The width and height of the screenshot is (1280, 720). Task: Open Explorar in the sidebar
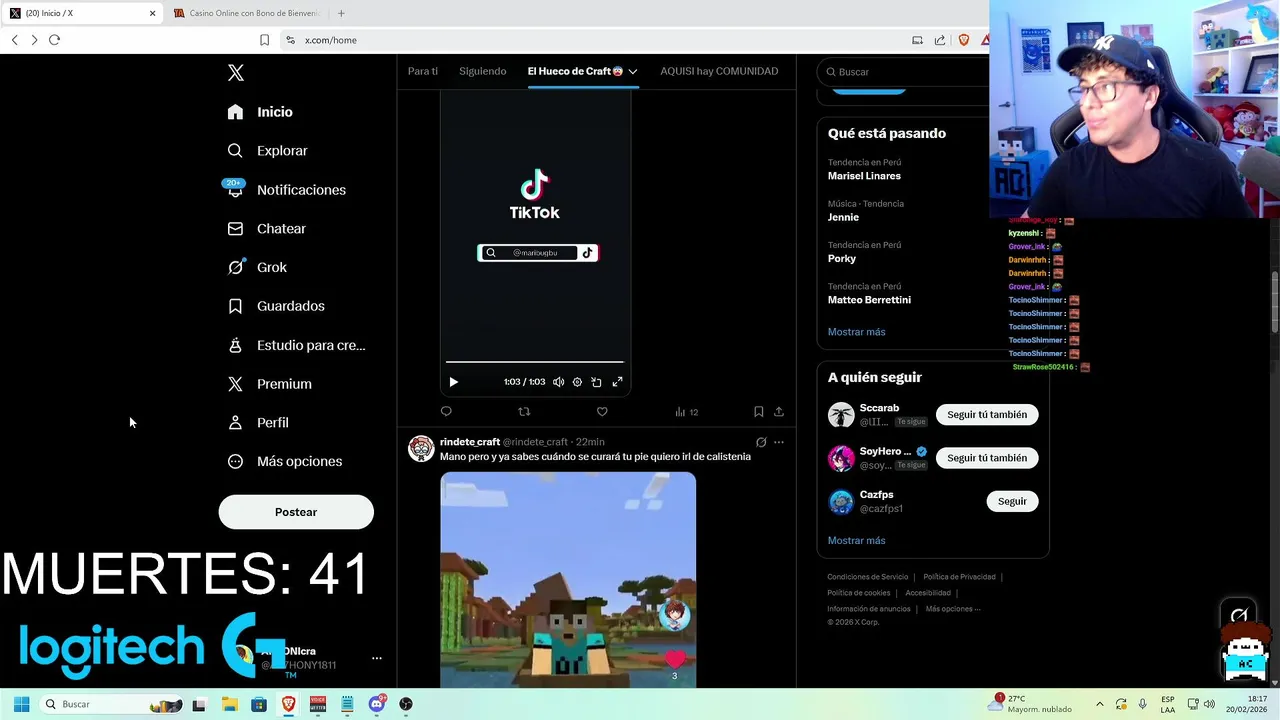[267, 151]
